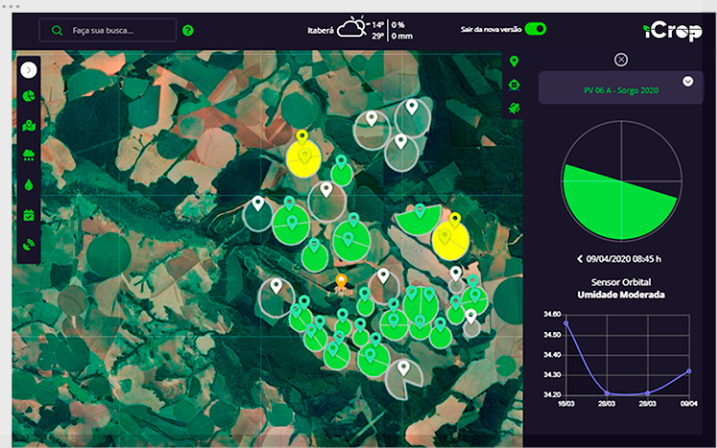
Task: Select the pest bug icon right of map
Action: pos(514,107)
